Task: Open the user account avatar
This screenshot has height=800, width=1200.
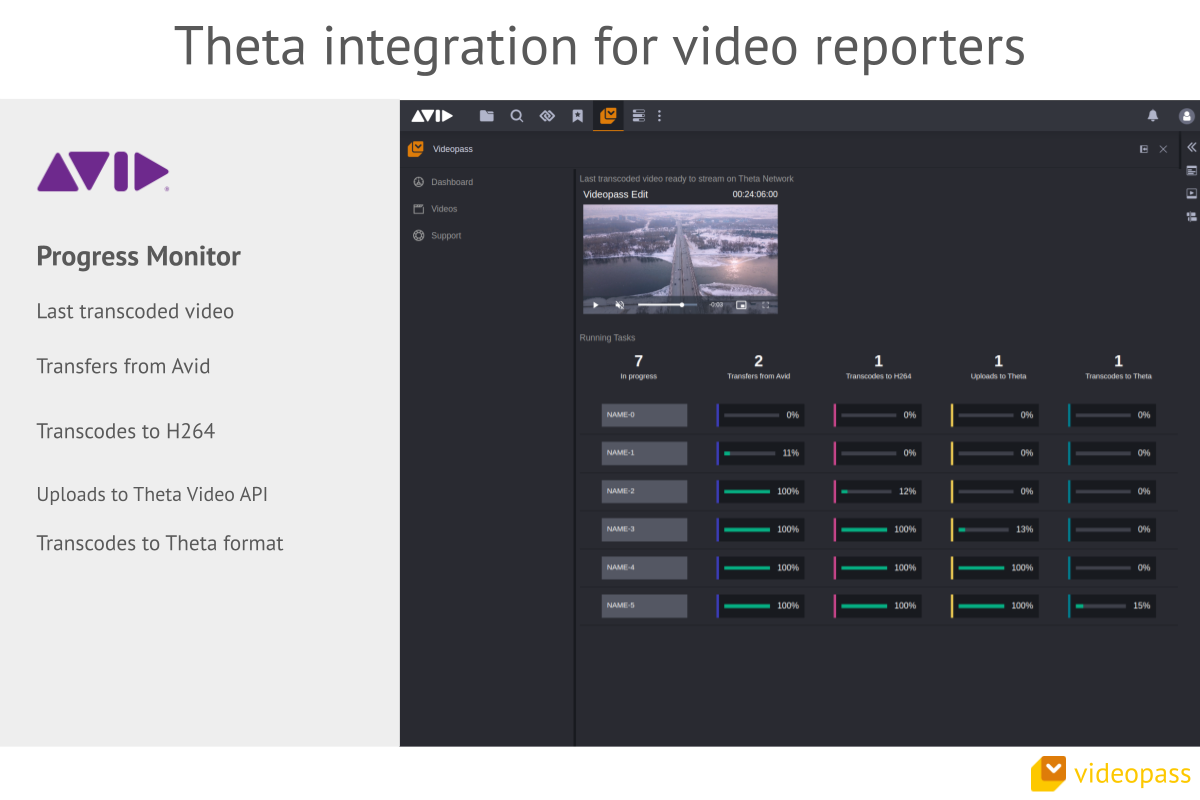Action: tap(1187, 116)
